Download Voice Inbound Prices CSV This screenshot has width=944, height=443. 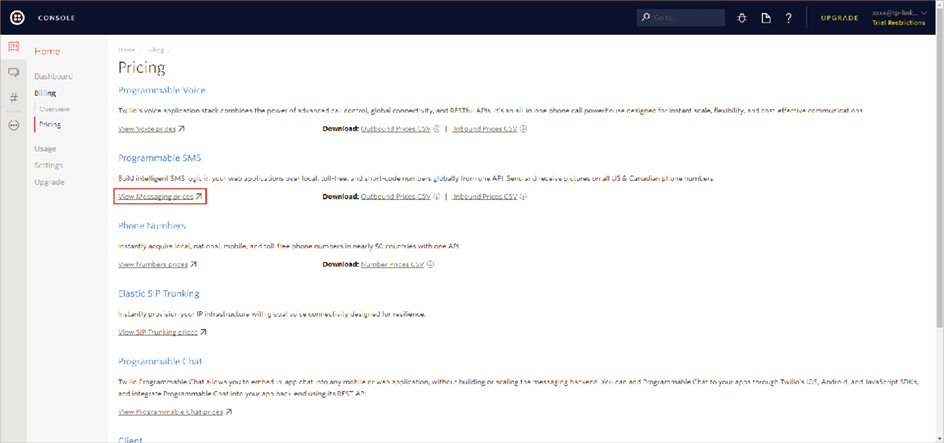point(485,129)
